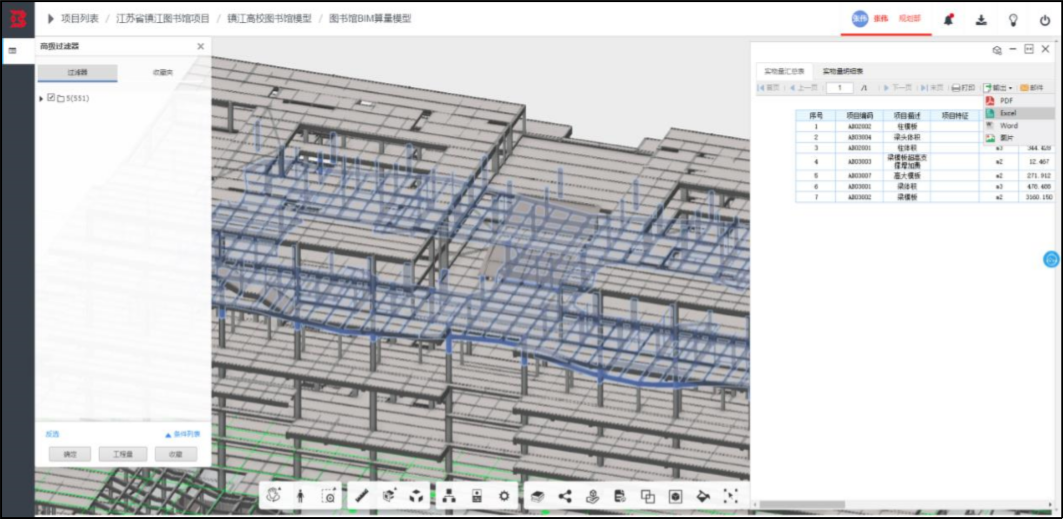1063x519 pixels.
Task: Click the cube search icon in report panel
Action: (997, 49)
